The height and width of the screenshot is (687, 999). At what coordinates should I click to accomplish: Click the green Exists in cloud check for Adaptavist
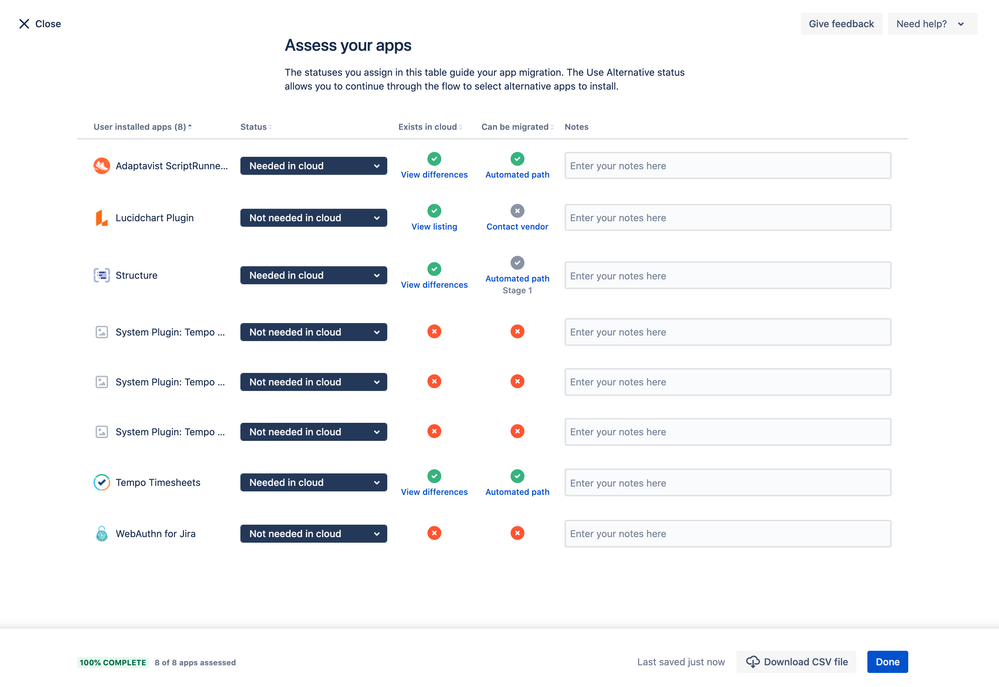click(434, 158)
